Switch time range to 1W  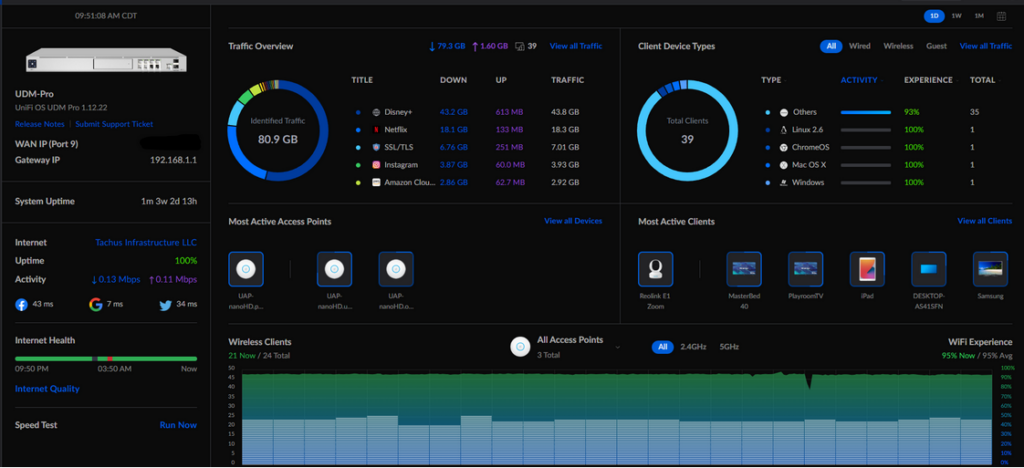[x=956, y=16]
